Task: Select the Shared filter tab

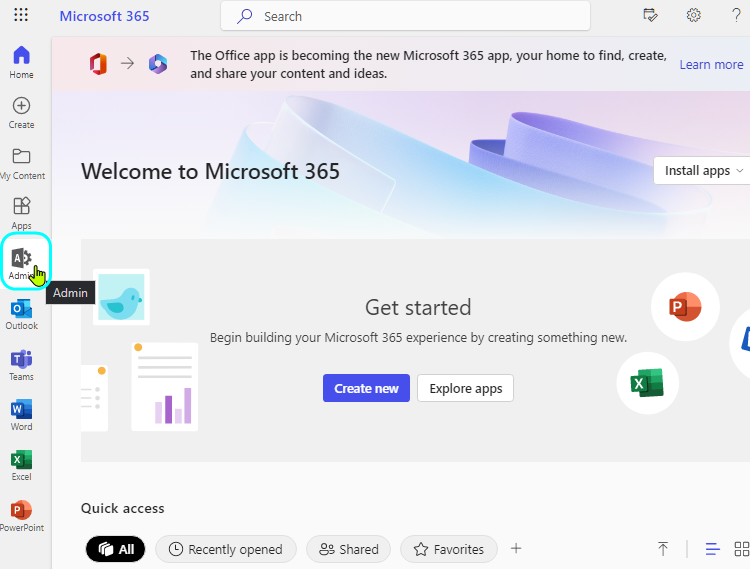Action: pos(349,549)
